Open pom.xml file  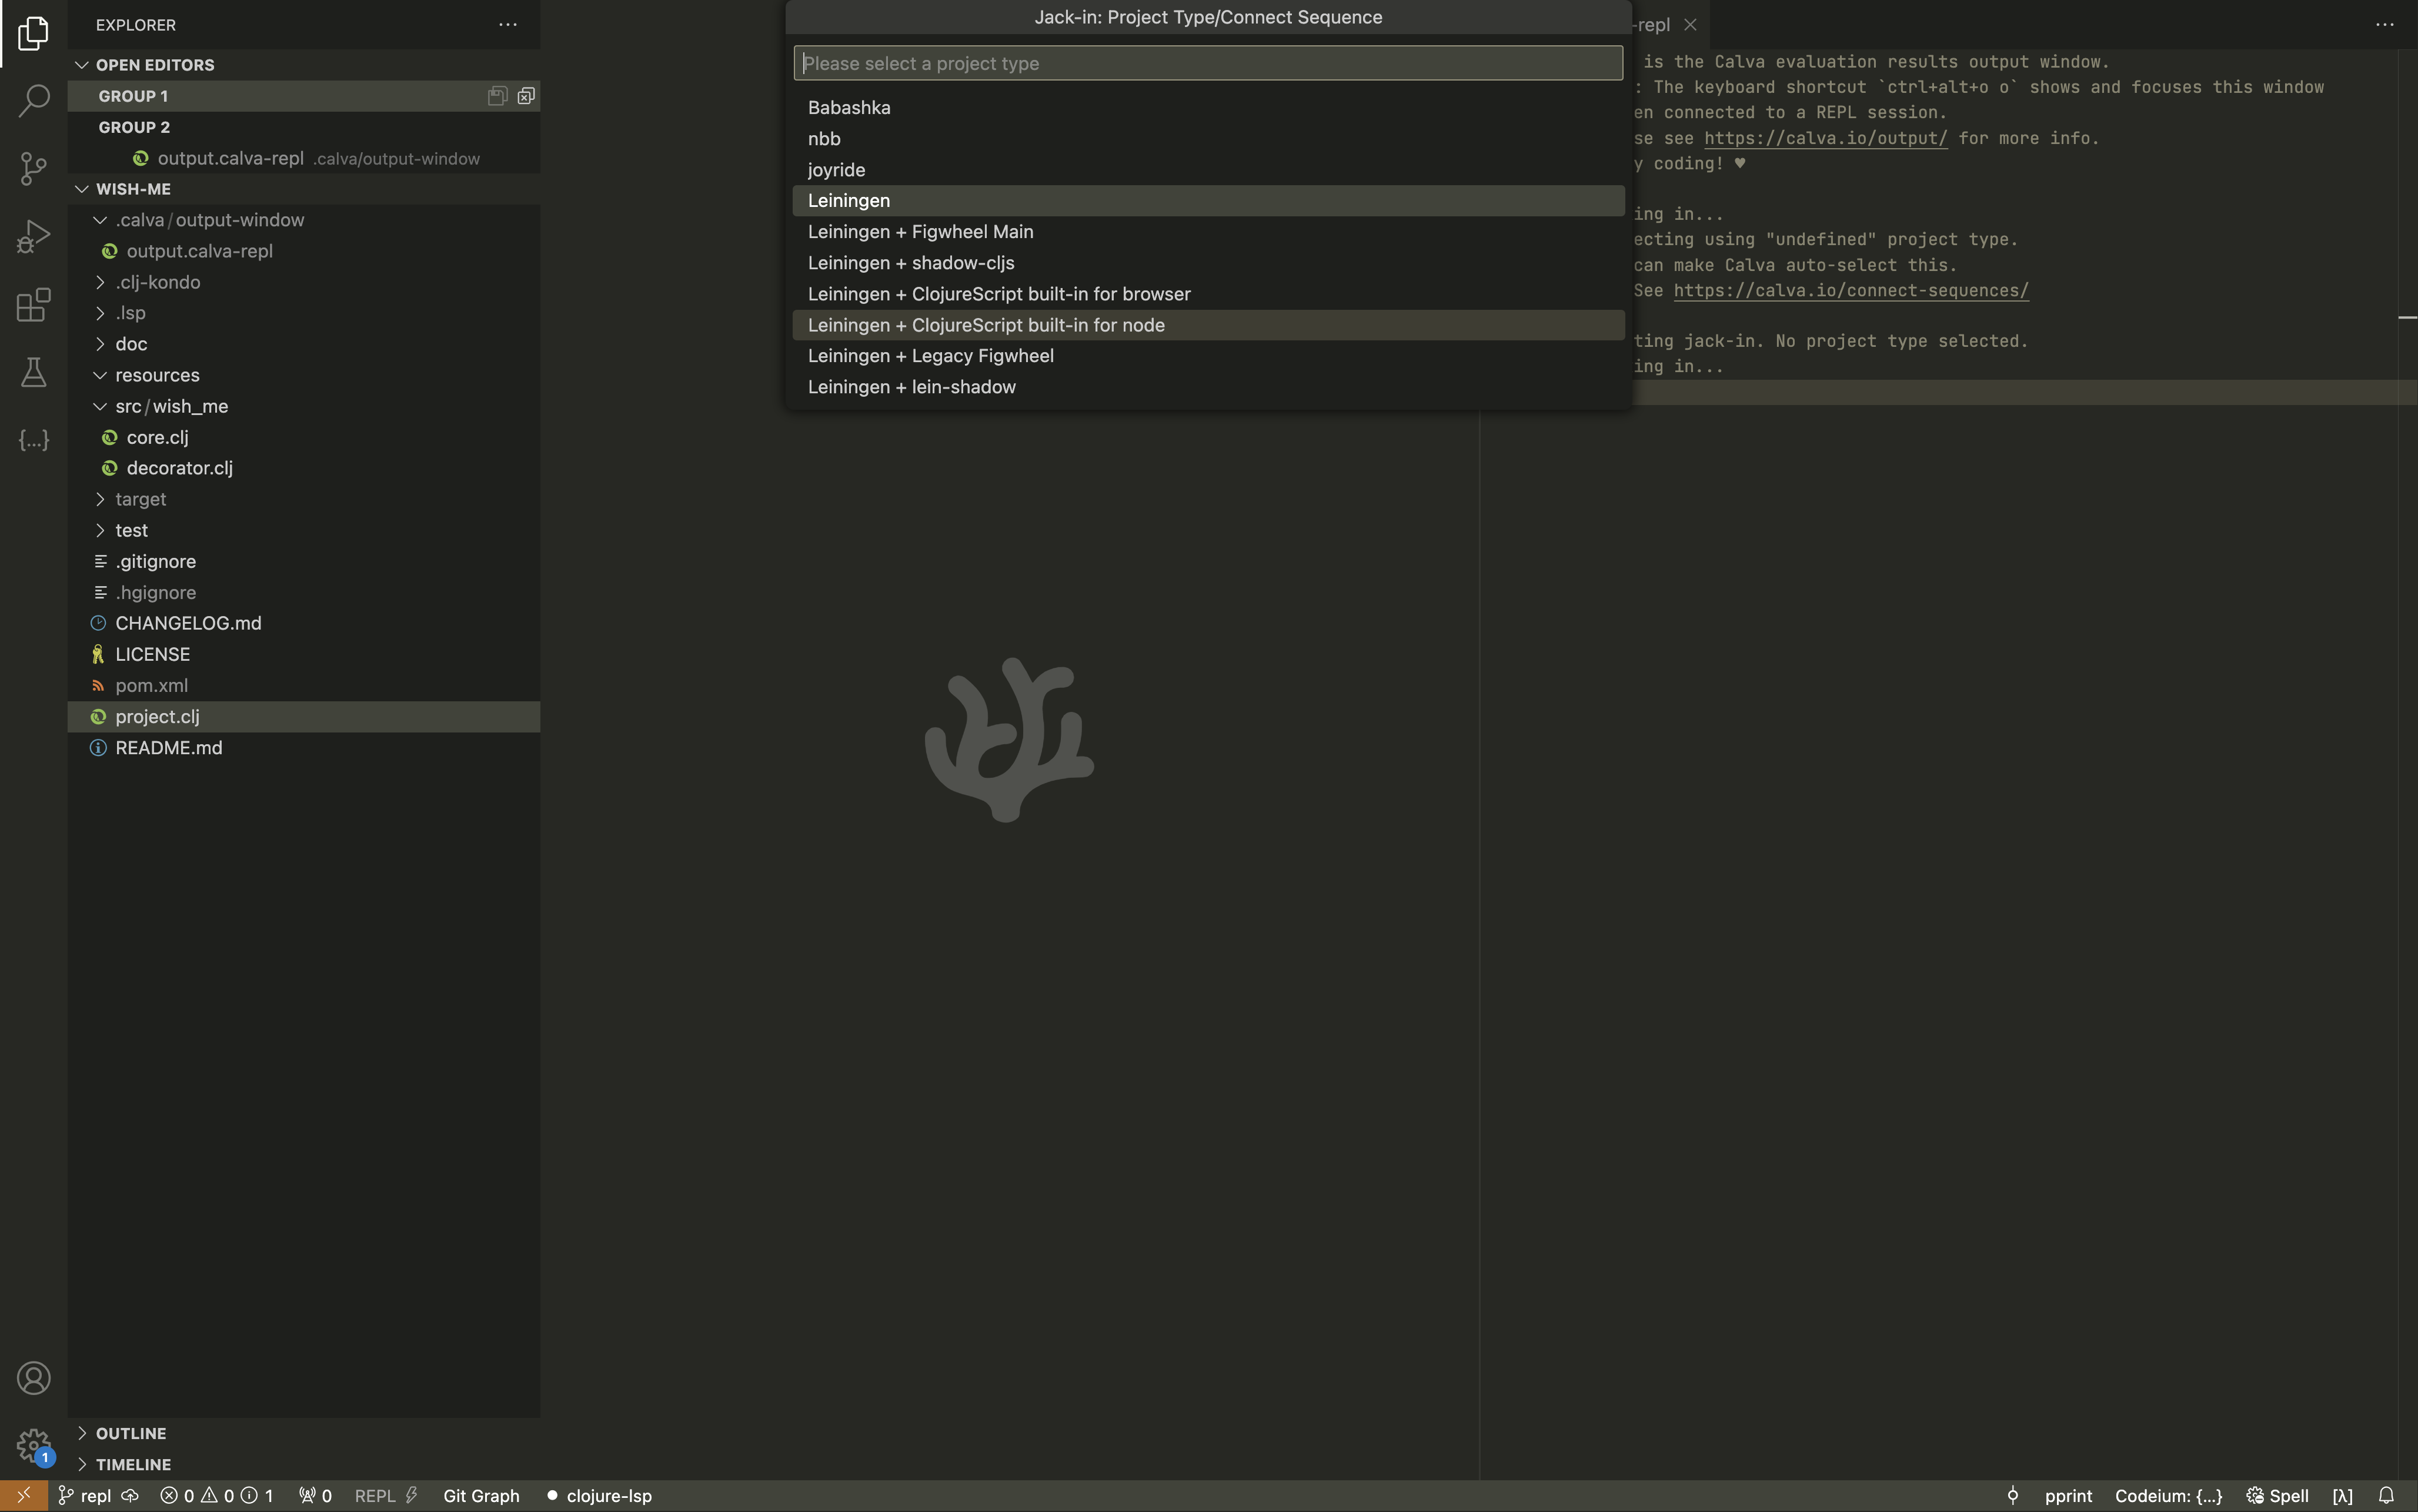click(x=304, y=685)
